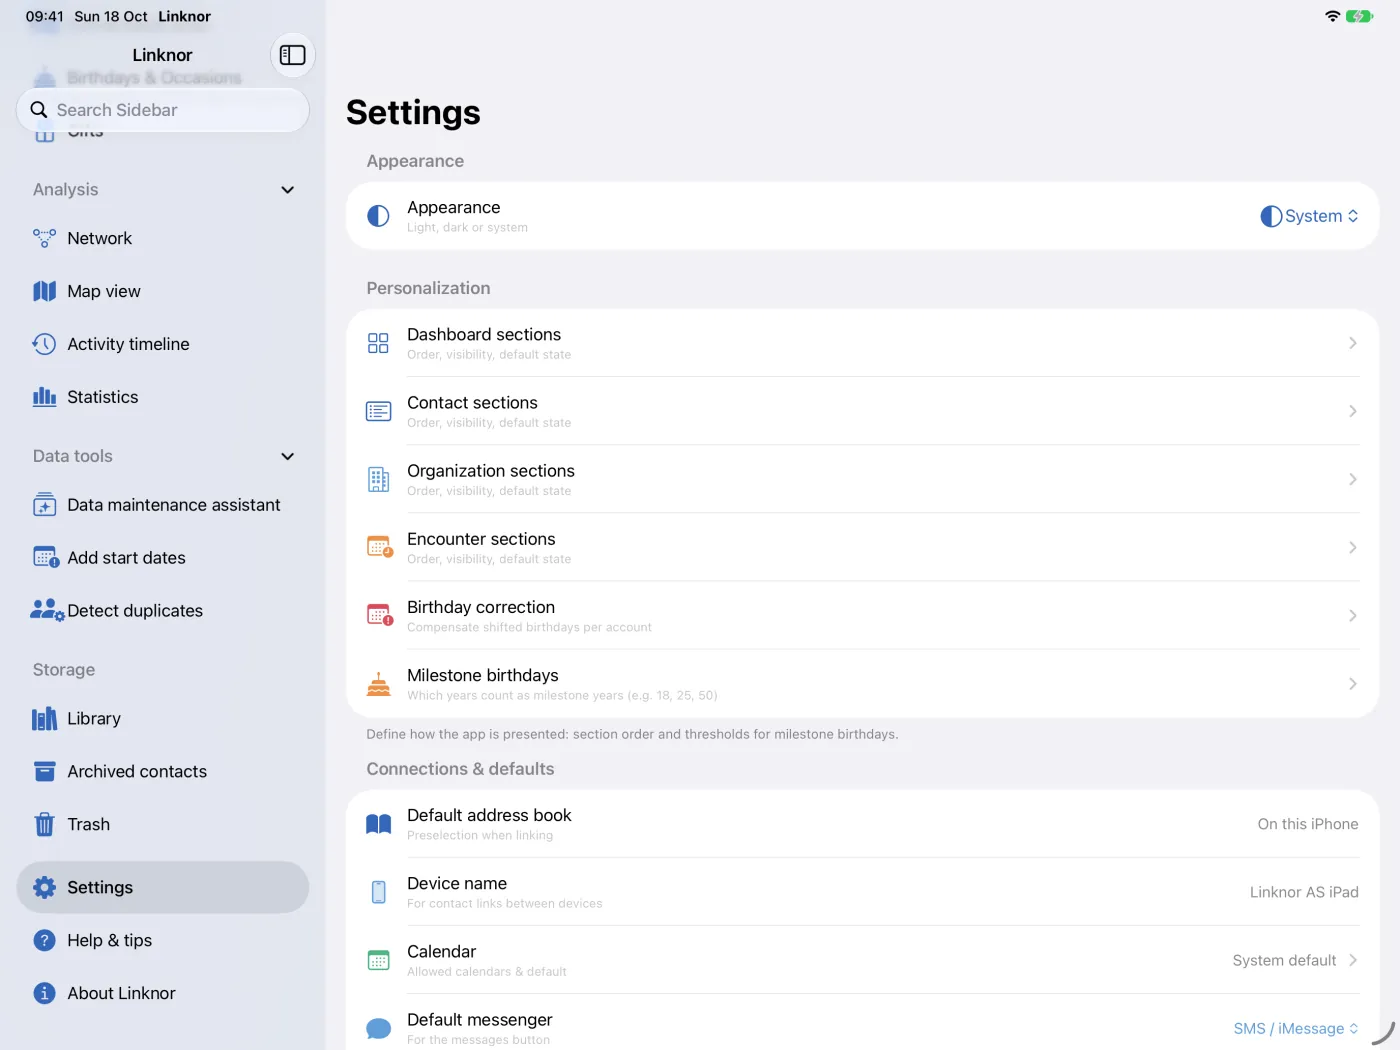This screenshot has height=1050, width=1400.
Task: Open the Appearance System dropdown
Action: tap(1309, 216)
